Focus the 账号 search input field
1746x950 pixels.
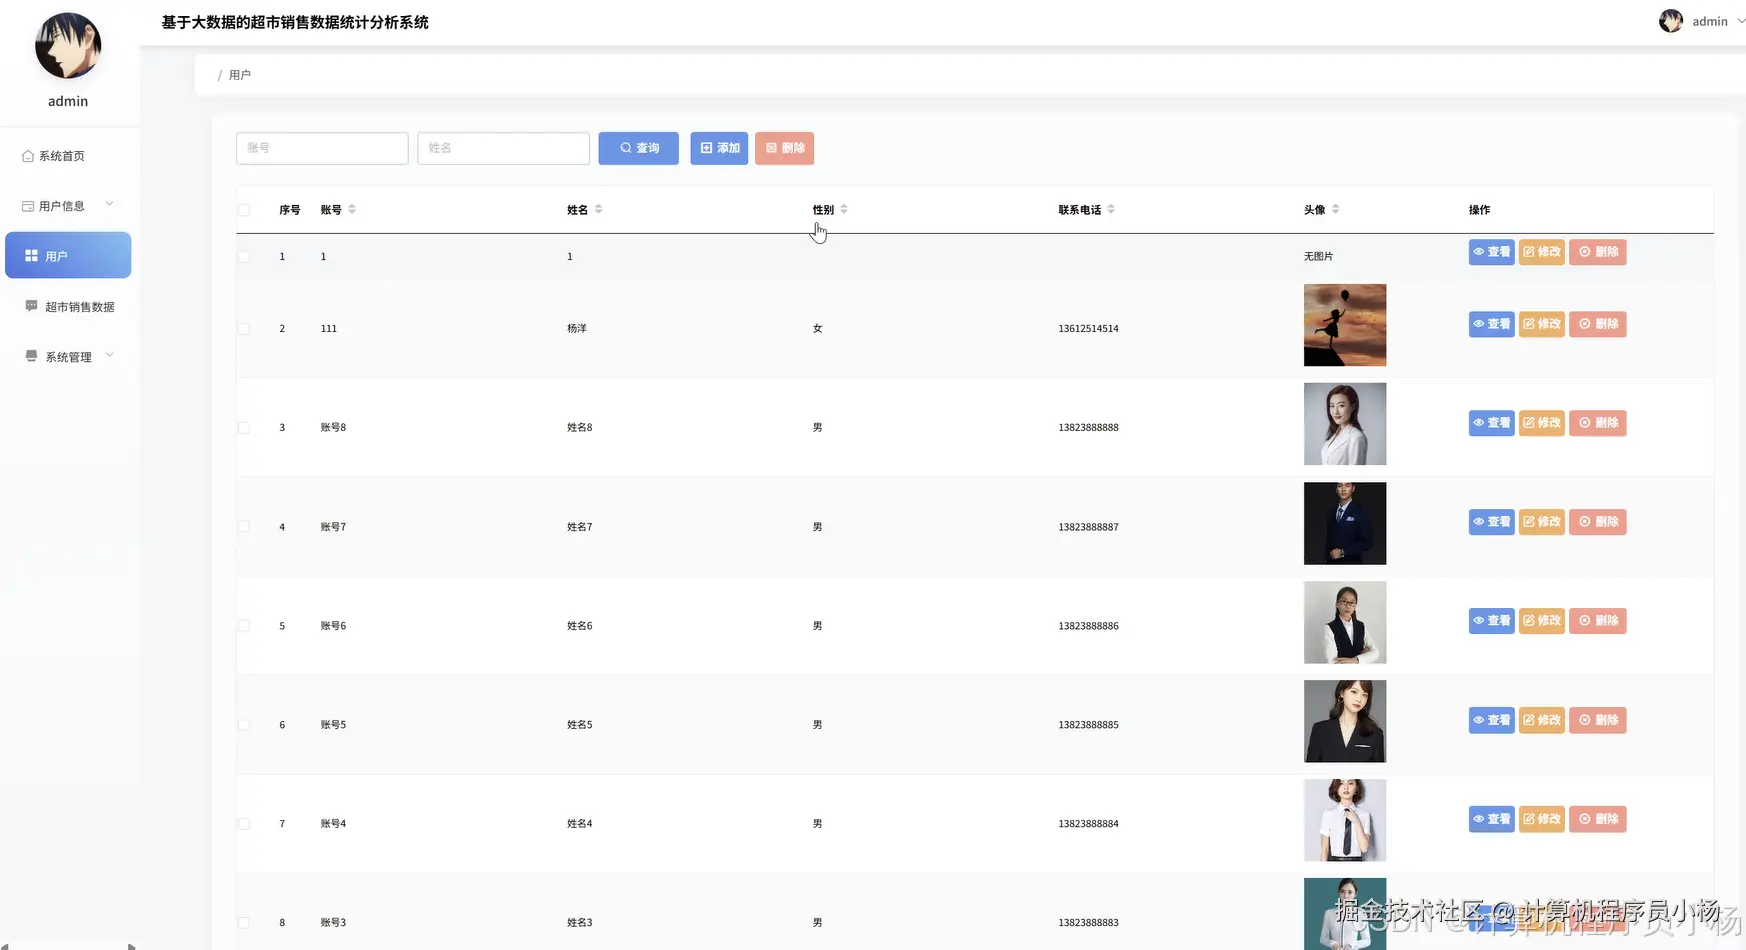pos(322,148)
